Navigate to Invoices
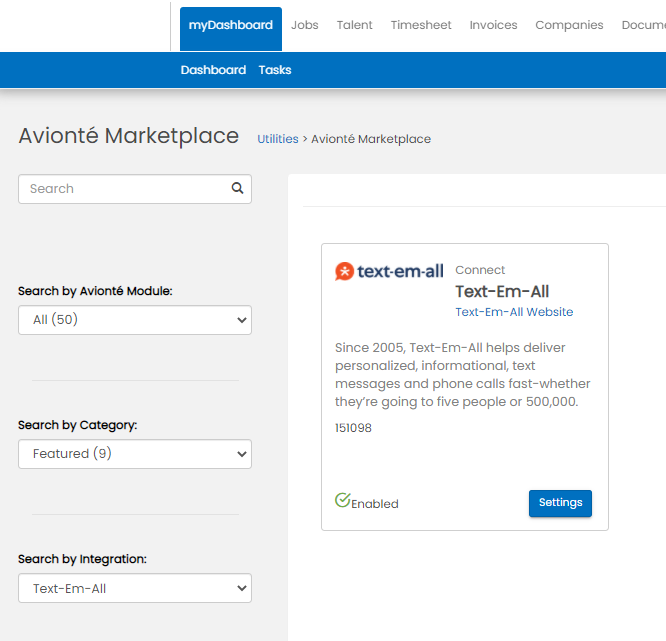Image resolution: width=666 pixels, height=641 pixels. tap(493, 25)
